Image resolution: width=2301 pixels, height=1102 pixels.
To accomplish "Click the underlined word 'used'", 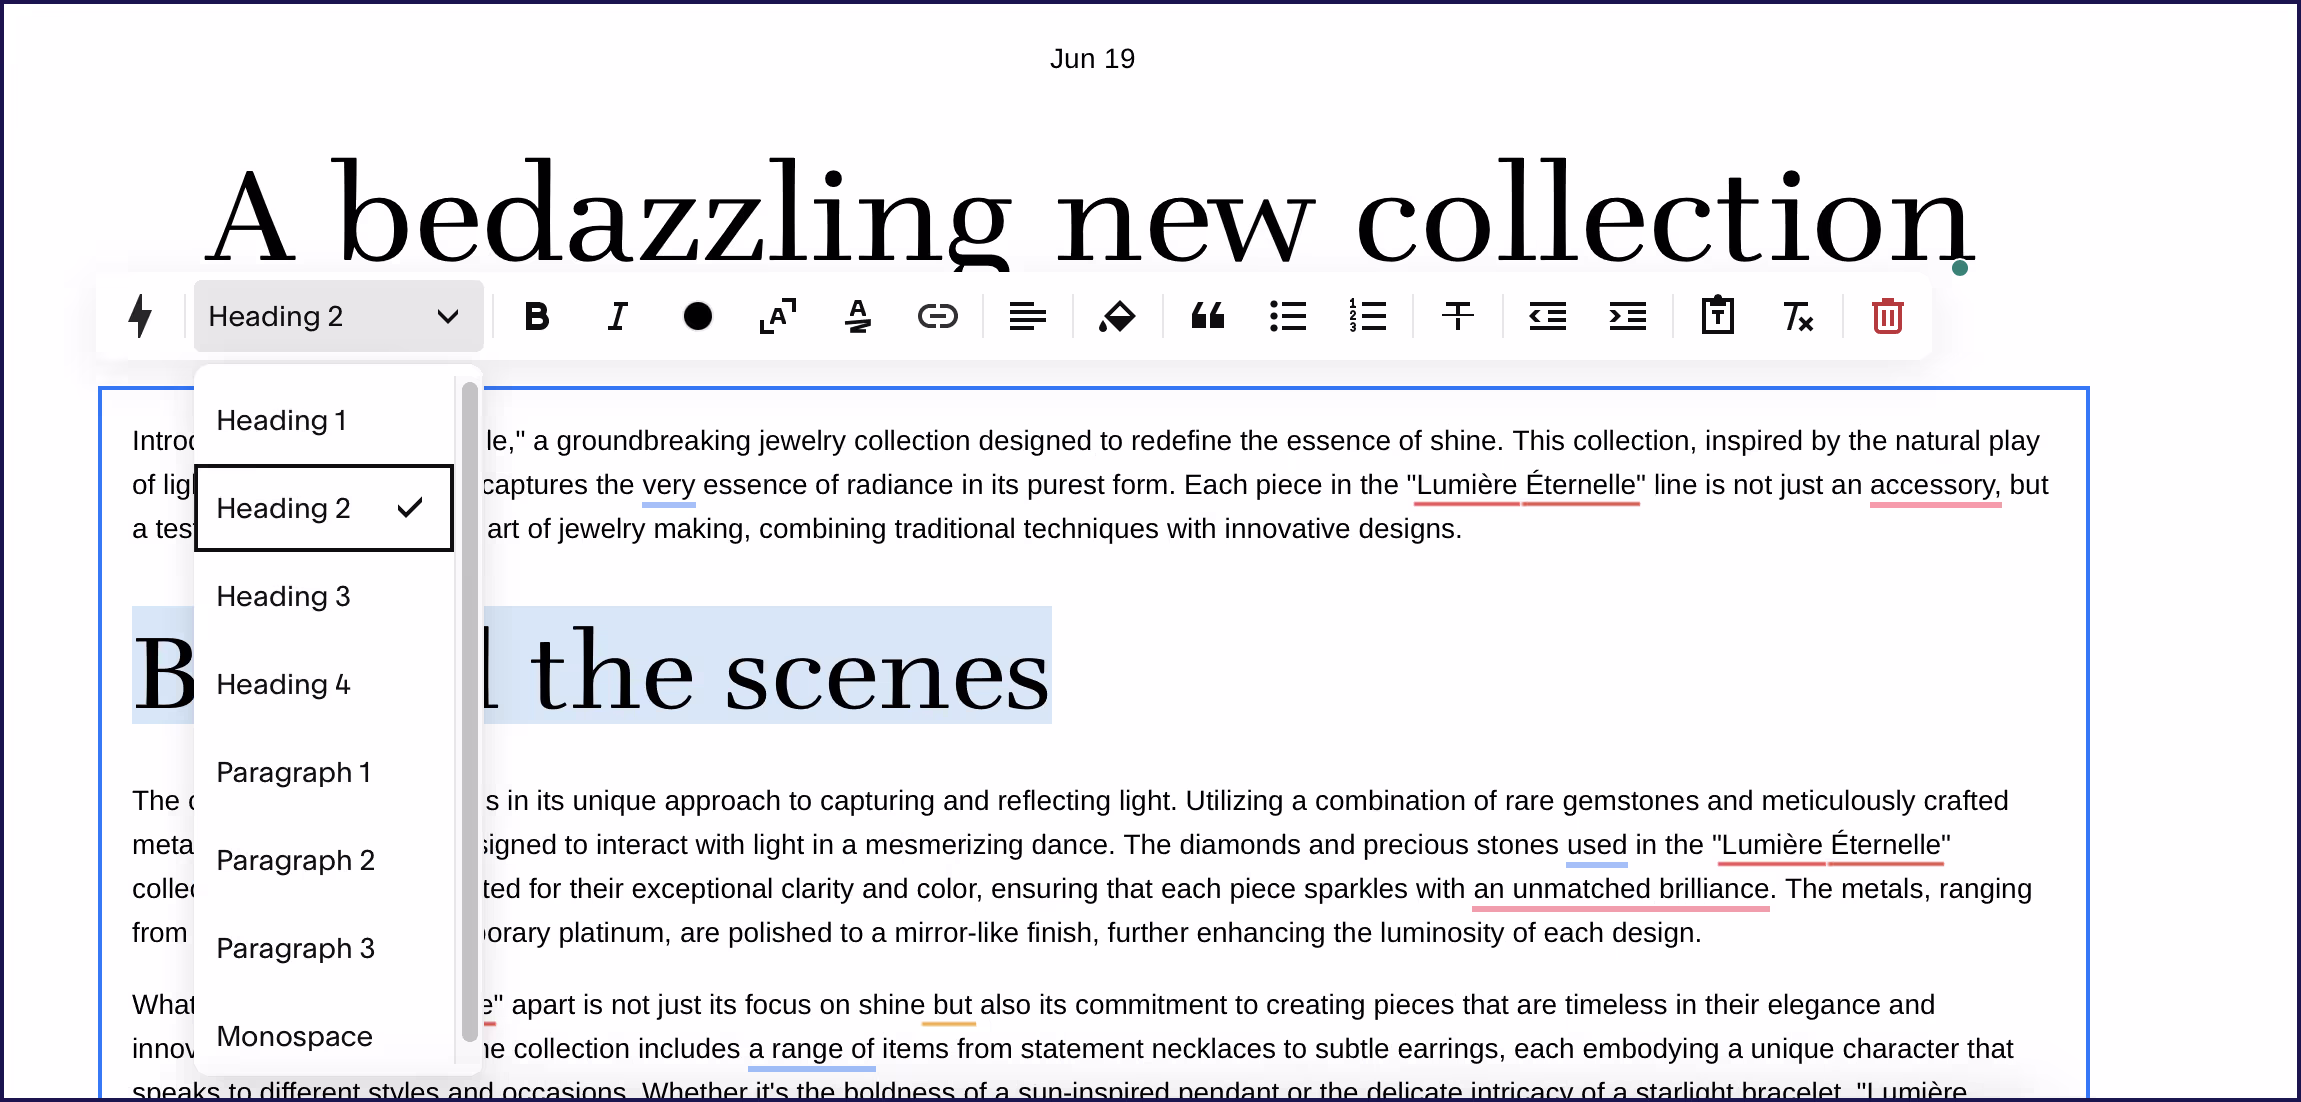I will (x=1597, y=845).
